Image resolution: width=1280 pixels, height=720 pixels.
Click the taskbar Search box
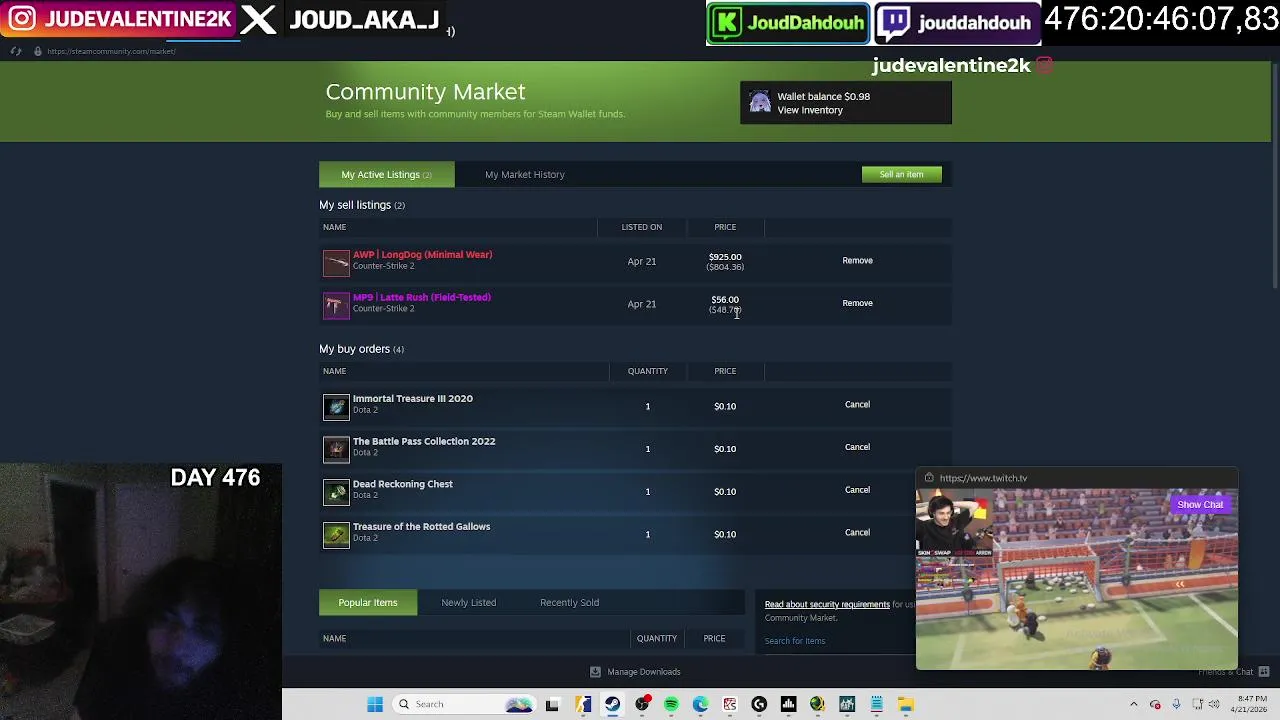click(465, 704)
